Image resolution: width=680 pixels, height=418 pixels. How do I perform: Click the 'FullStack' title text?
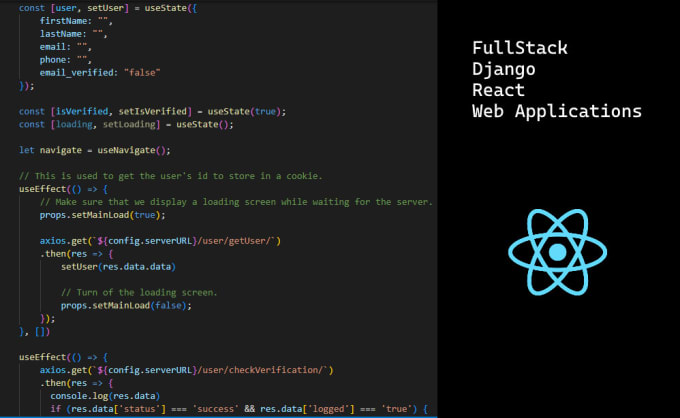tap(520, 48)
